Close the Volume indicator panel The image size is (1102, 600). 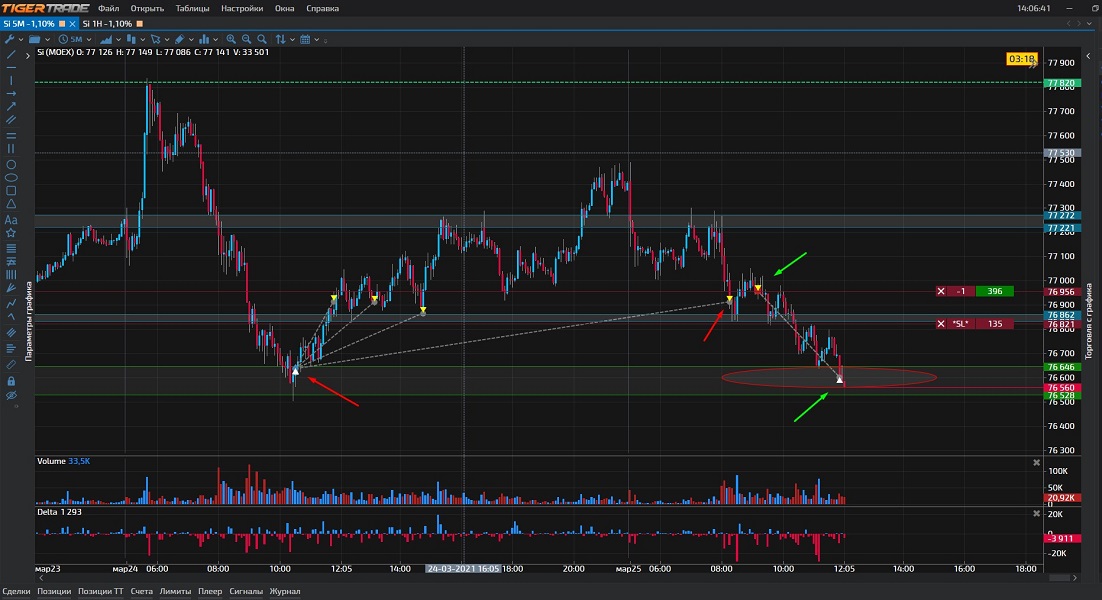point(1036,462)
